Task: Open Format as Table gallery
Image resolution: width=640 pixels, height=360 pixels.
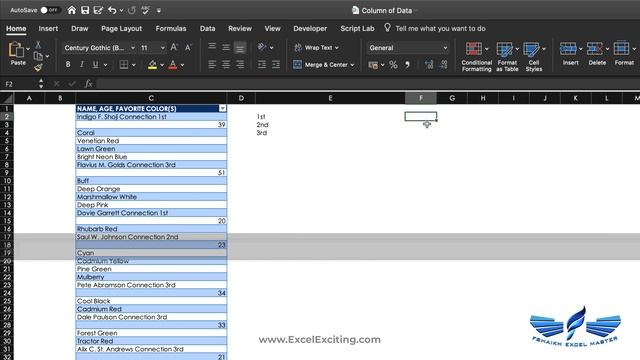Action: pyautogui.click(x=507, y=57)
